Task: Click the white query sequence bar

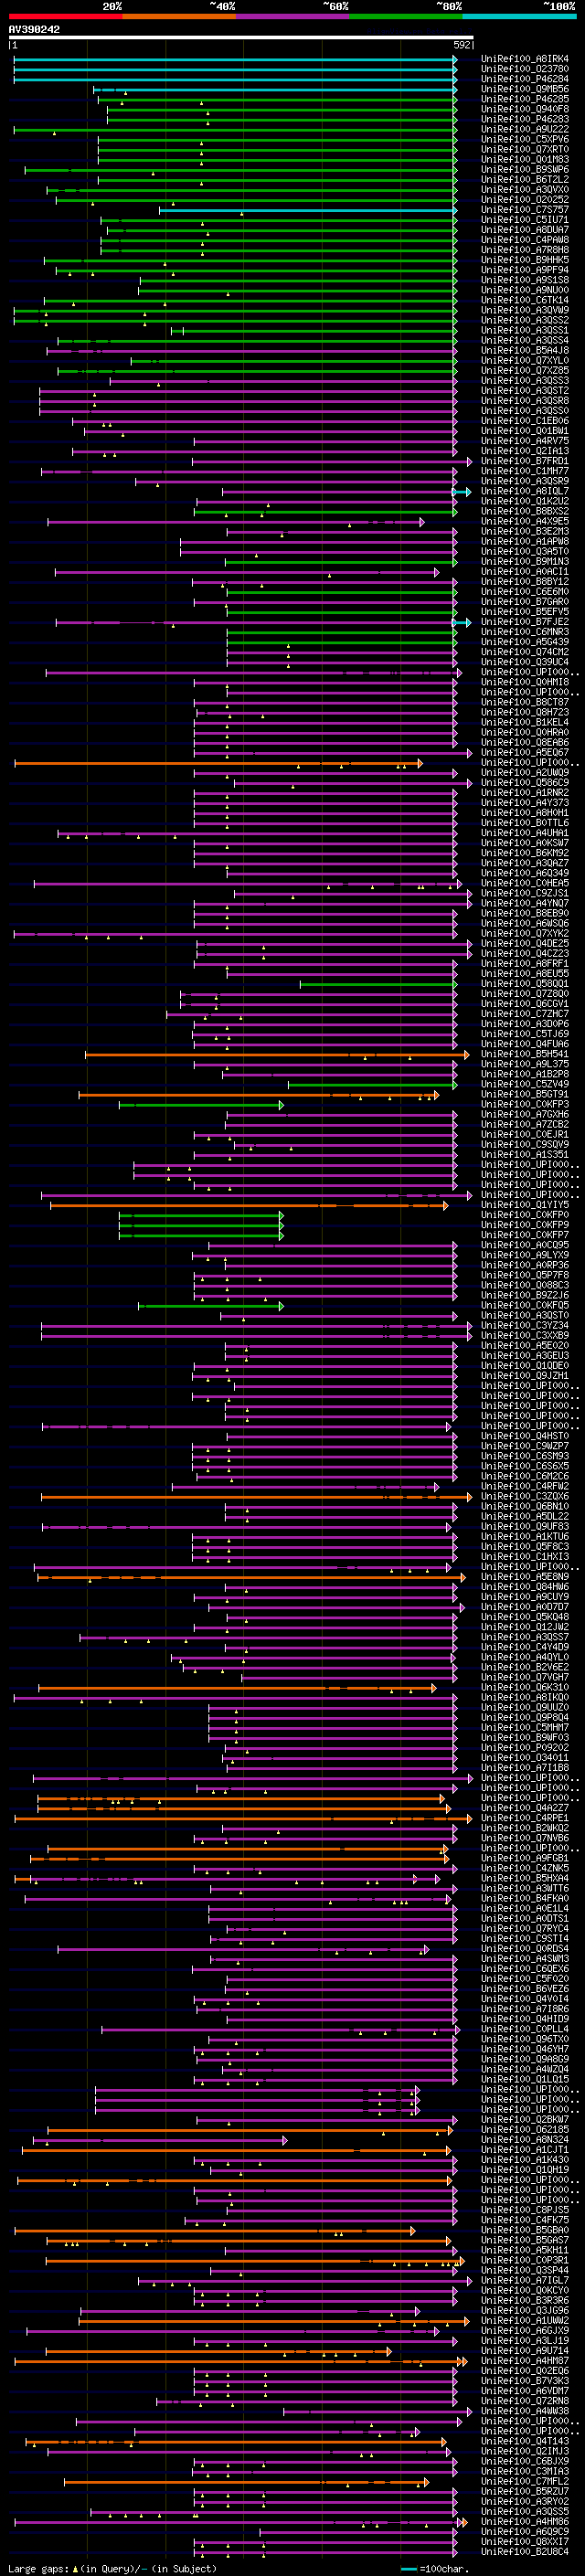Action: (x=241, y=38)
